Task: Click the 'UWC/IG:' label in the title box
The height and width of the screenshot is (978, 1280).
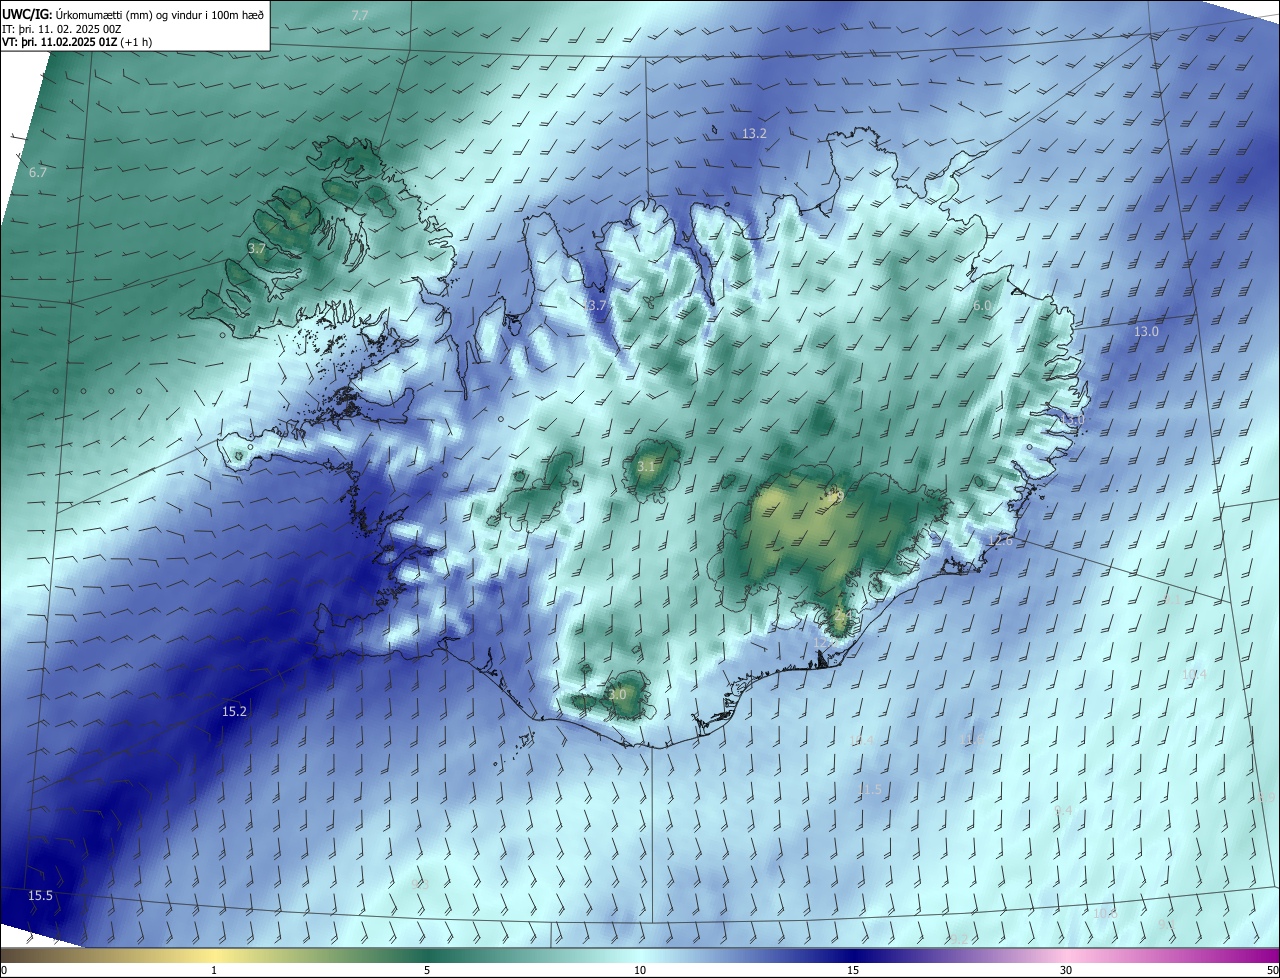Action: 28,14
